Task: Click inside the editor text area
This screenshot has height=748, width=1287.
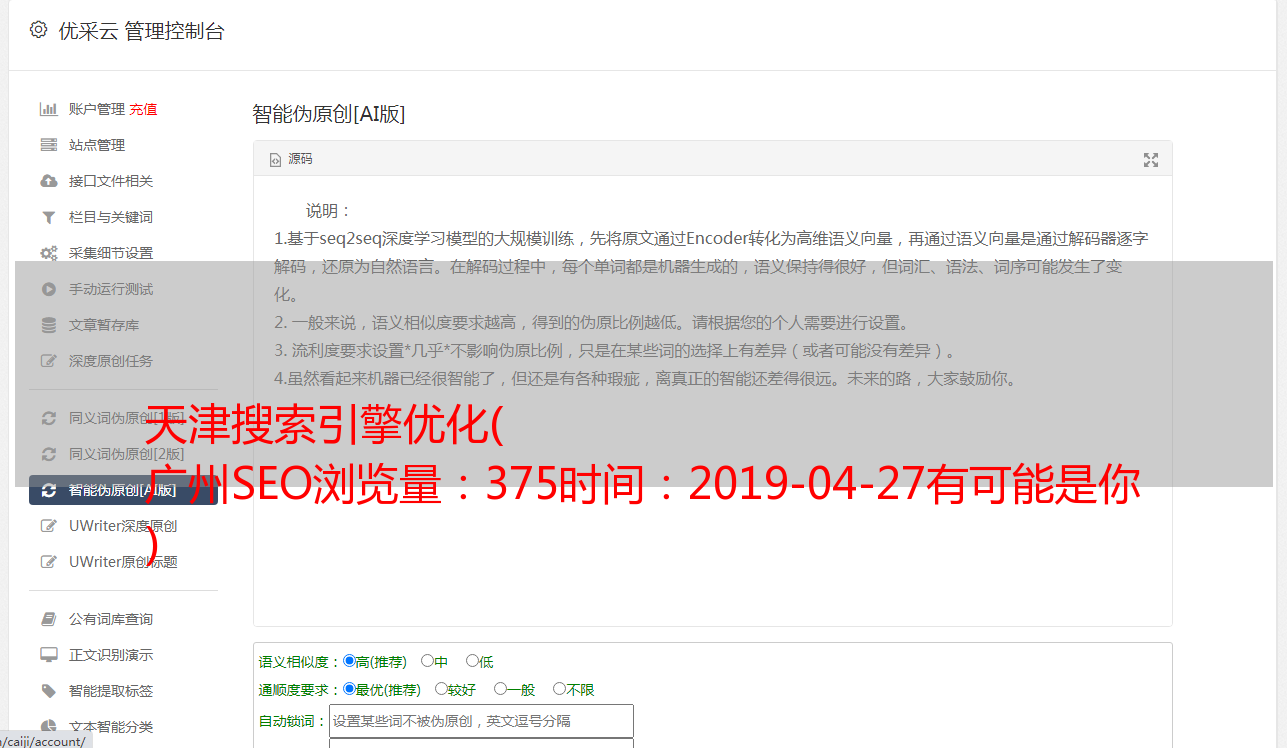Action: pos(712,401)
